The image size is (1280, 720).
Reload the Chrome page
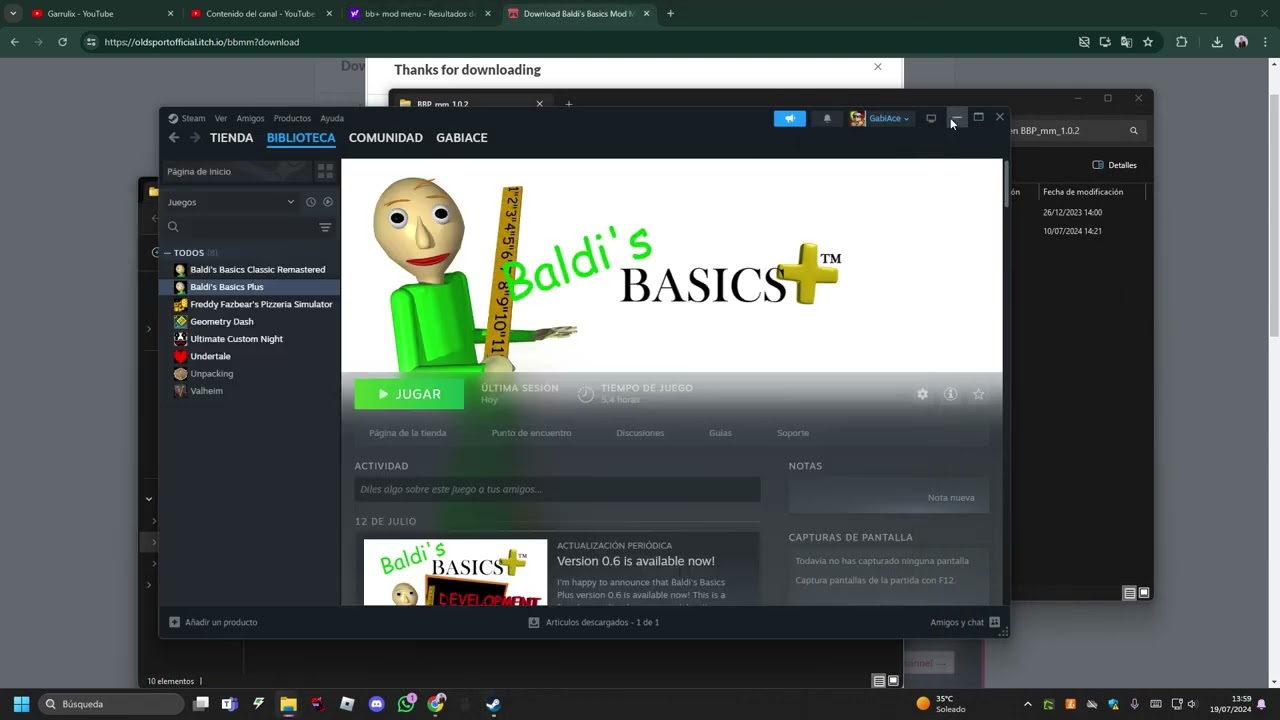coord(62,42)
